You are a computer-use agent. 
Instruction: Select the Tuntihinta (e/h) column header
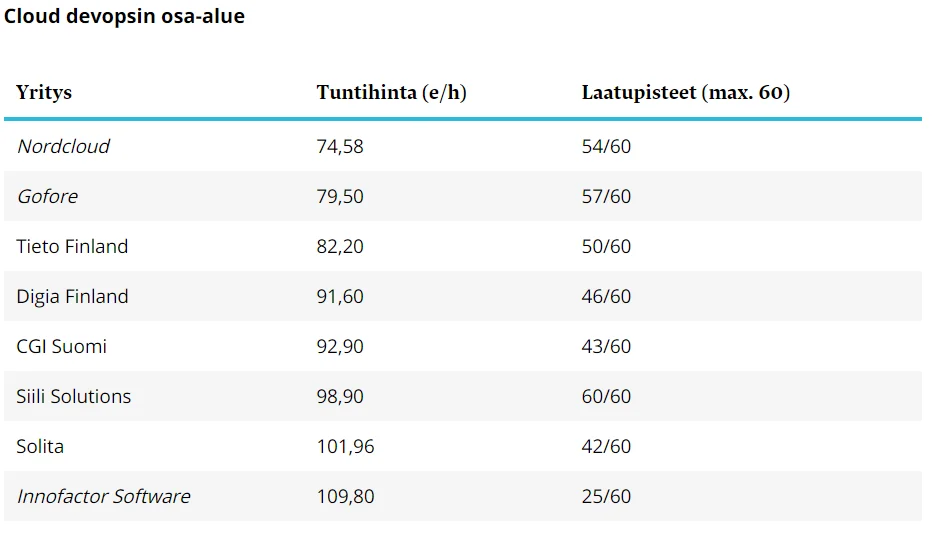coord(391,93)
